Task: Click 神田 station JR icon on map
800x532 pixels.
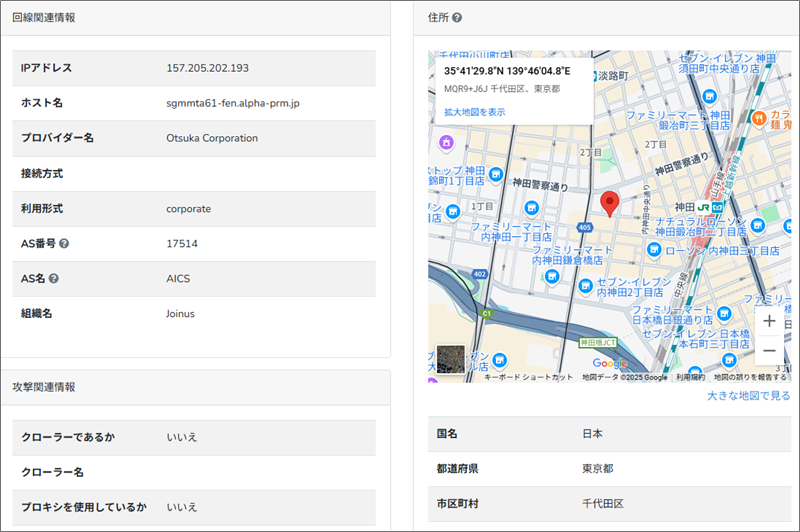Action: (x=704, y=207)
